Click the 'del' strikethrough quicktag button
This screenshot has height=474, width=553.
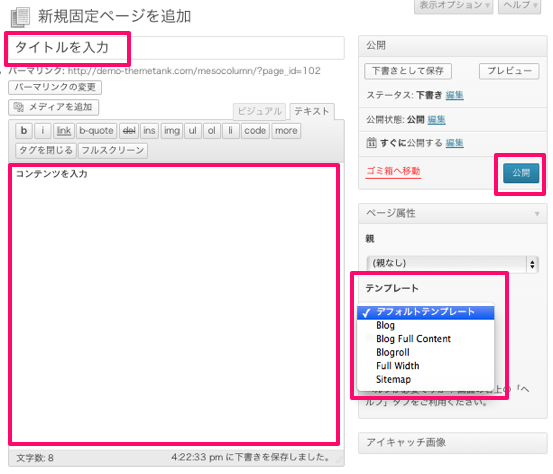tap(129, 131)
